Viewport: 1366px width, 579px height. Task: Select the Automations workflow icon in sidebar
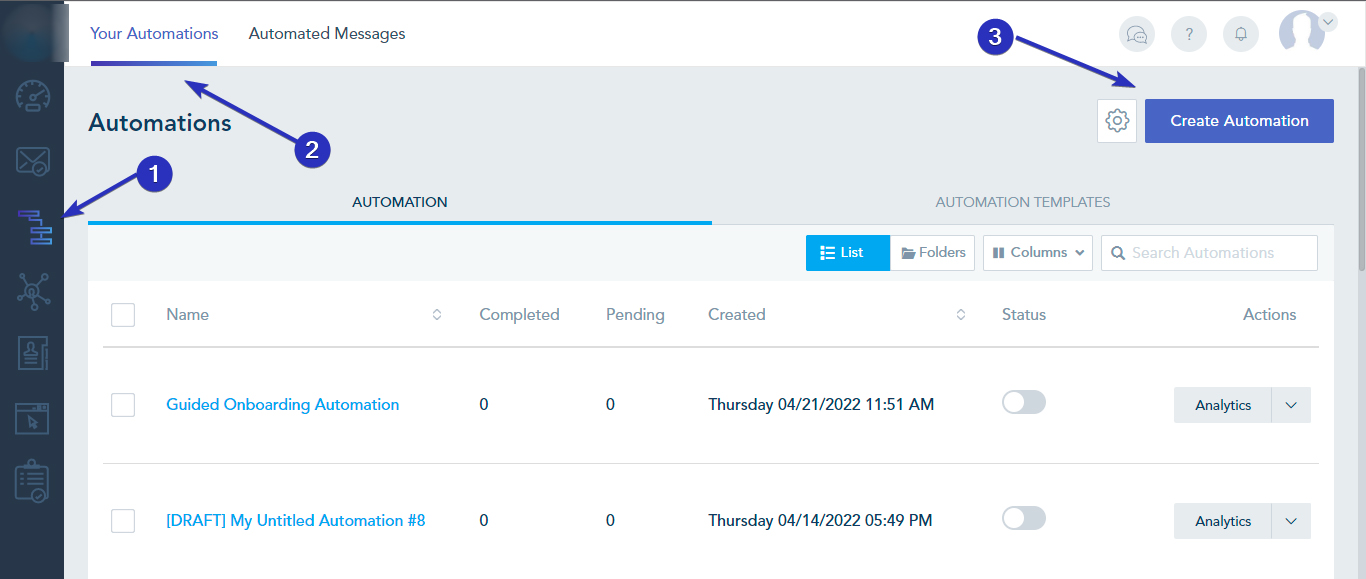pyautogui.click(x=34, y=227)
